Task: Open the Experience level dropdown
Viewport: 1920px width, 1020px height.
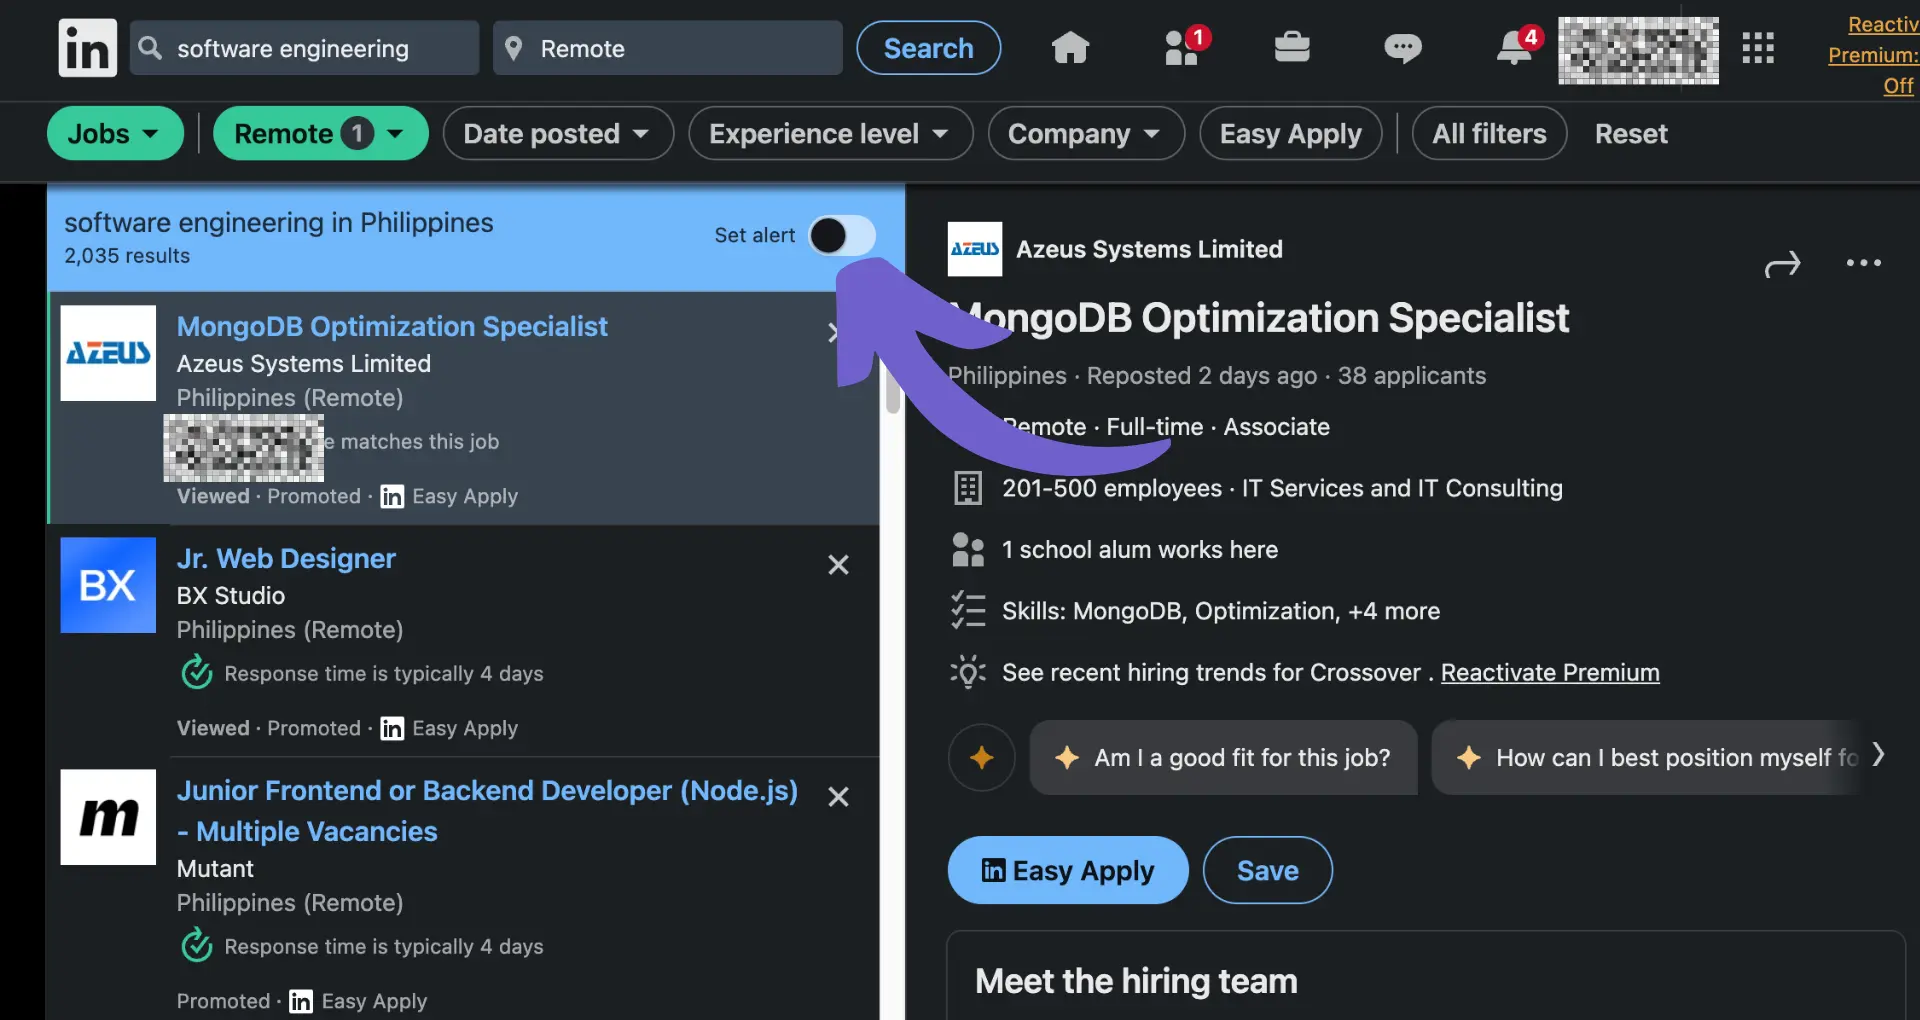Action: click(x=830, y=134)
